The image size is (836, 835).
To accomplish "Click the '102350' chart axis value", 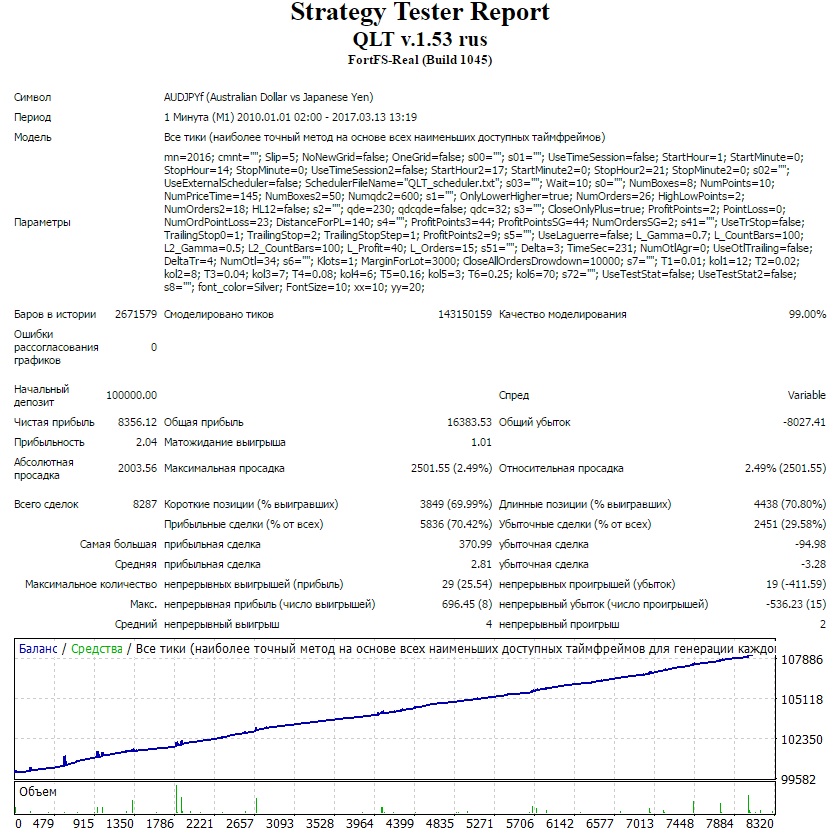I will [802, 740].
